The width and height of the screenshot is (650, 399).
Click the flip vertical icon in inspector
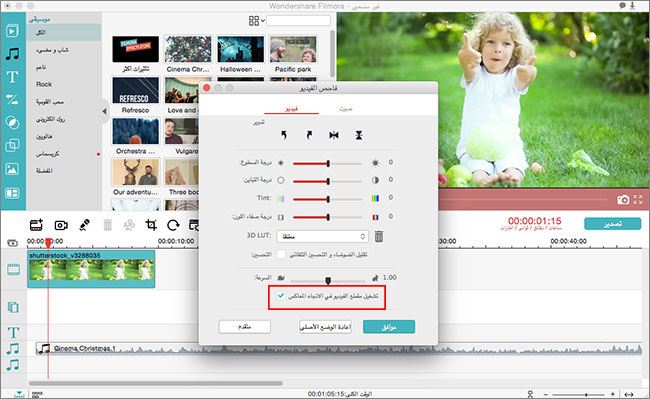click(x=359, y=135)
